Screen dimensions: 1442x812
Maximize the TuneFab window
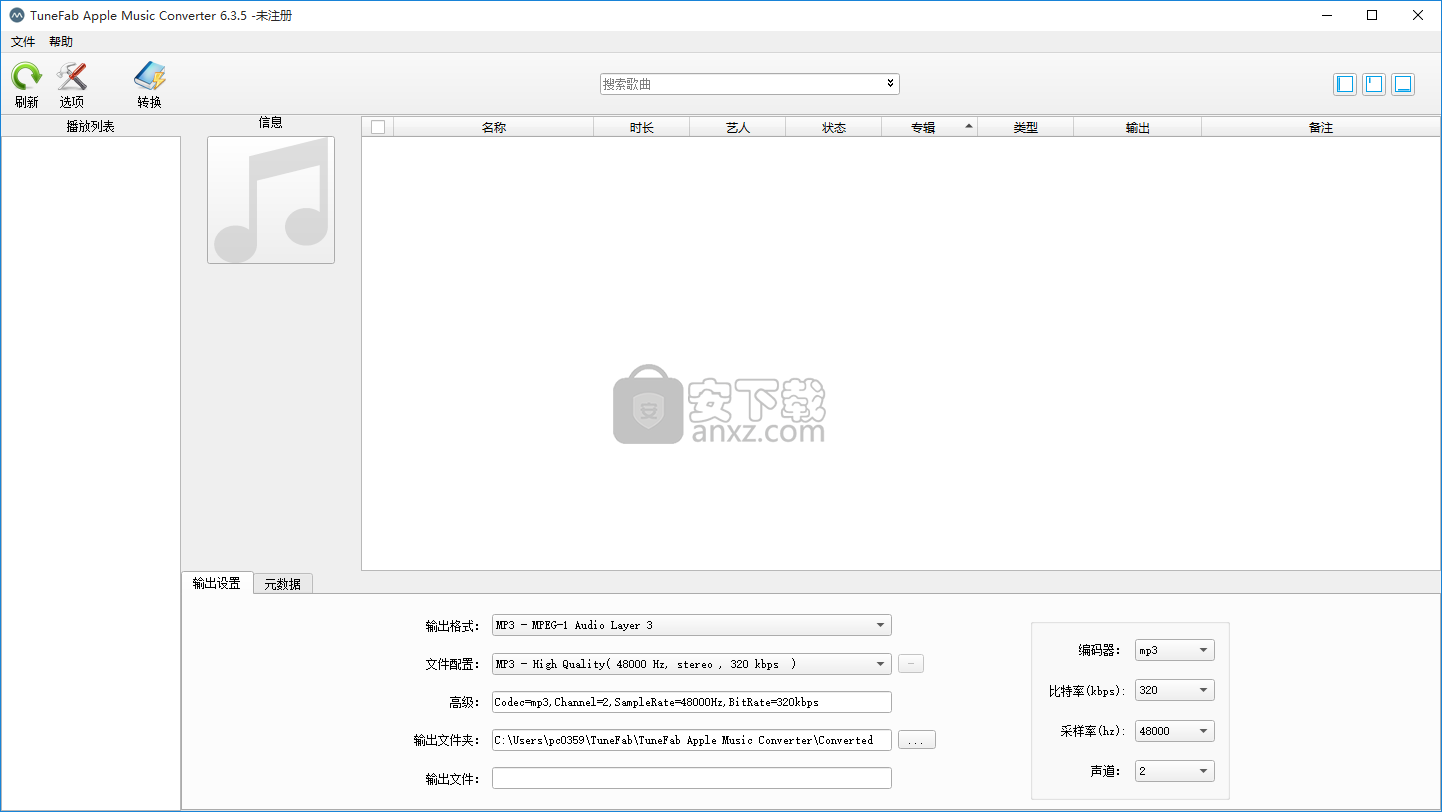tap(1372, 15)
